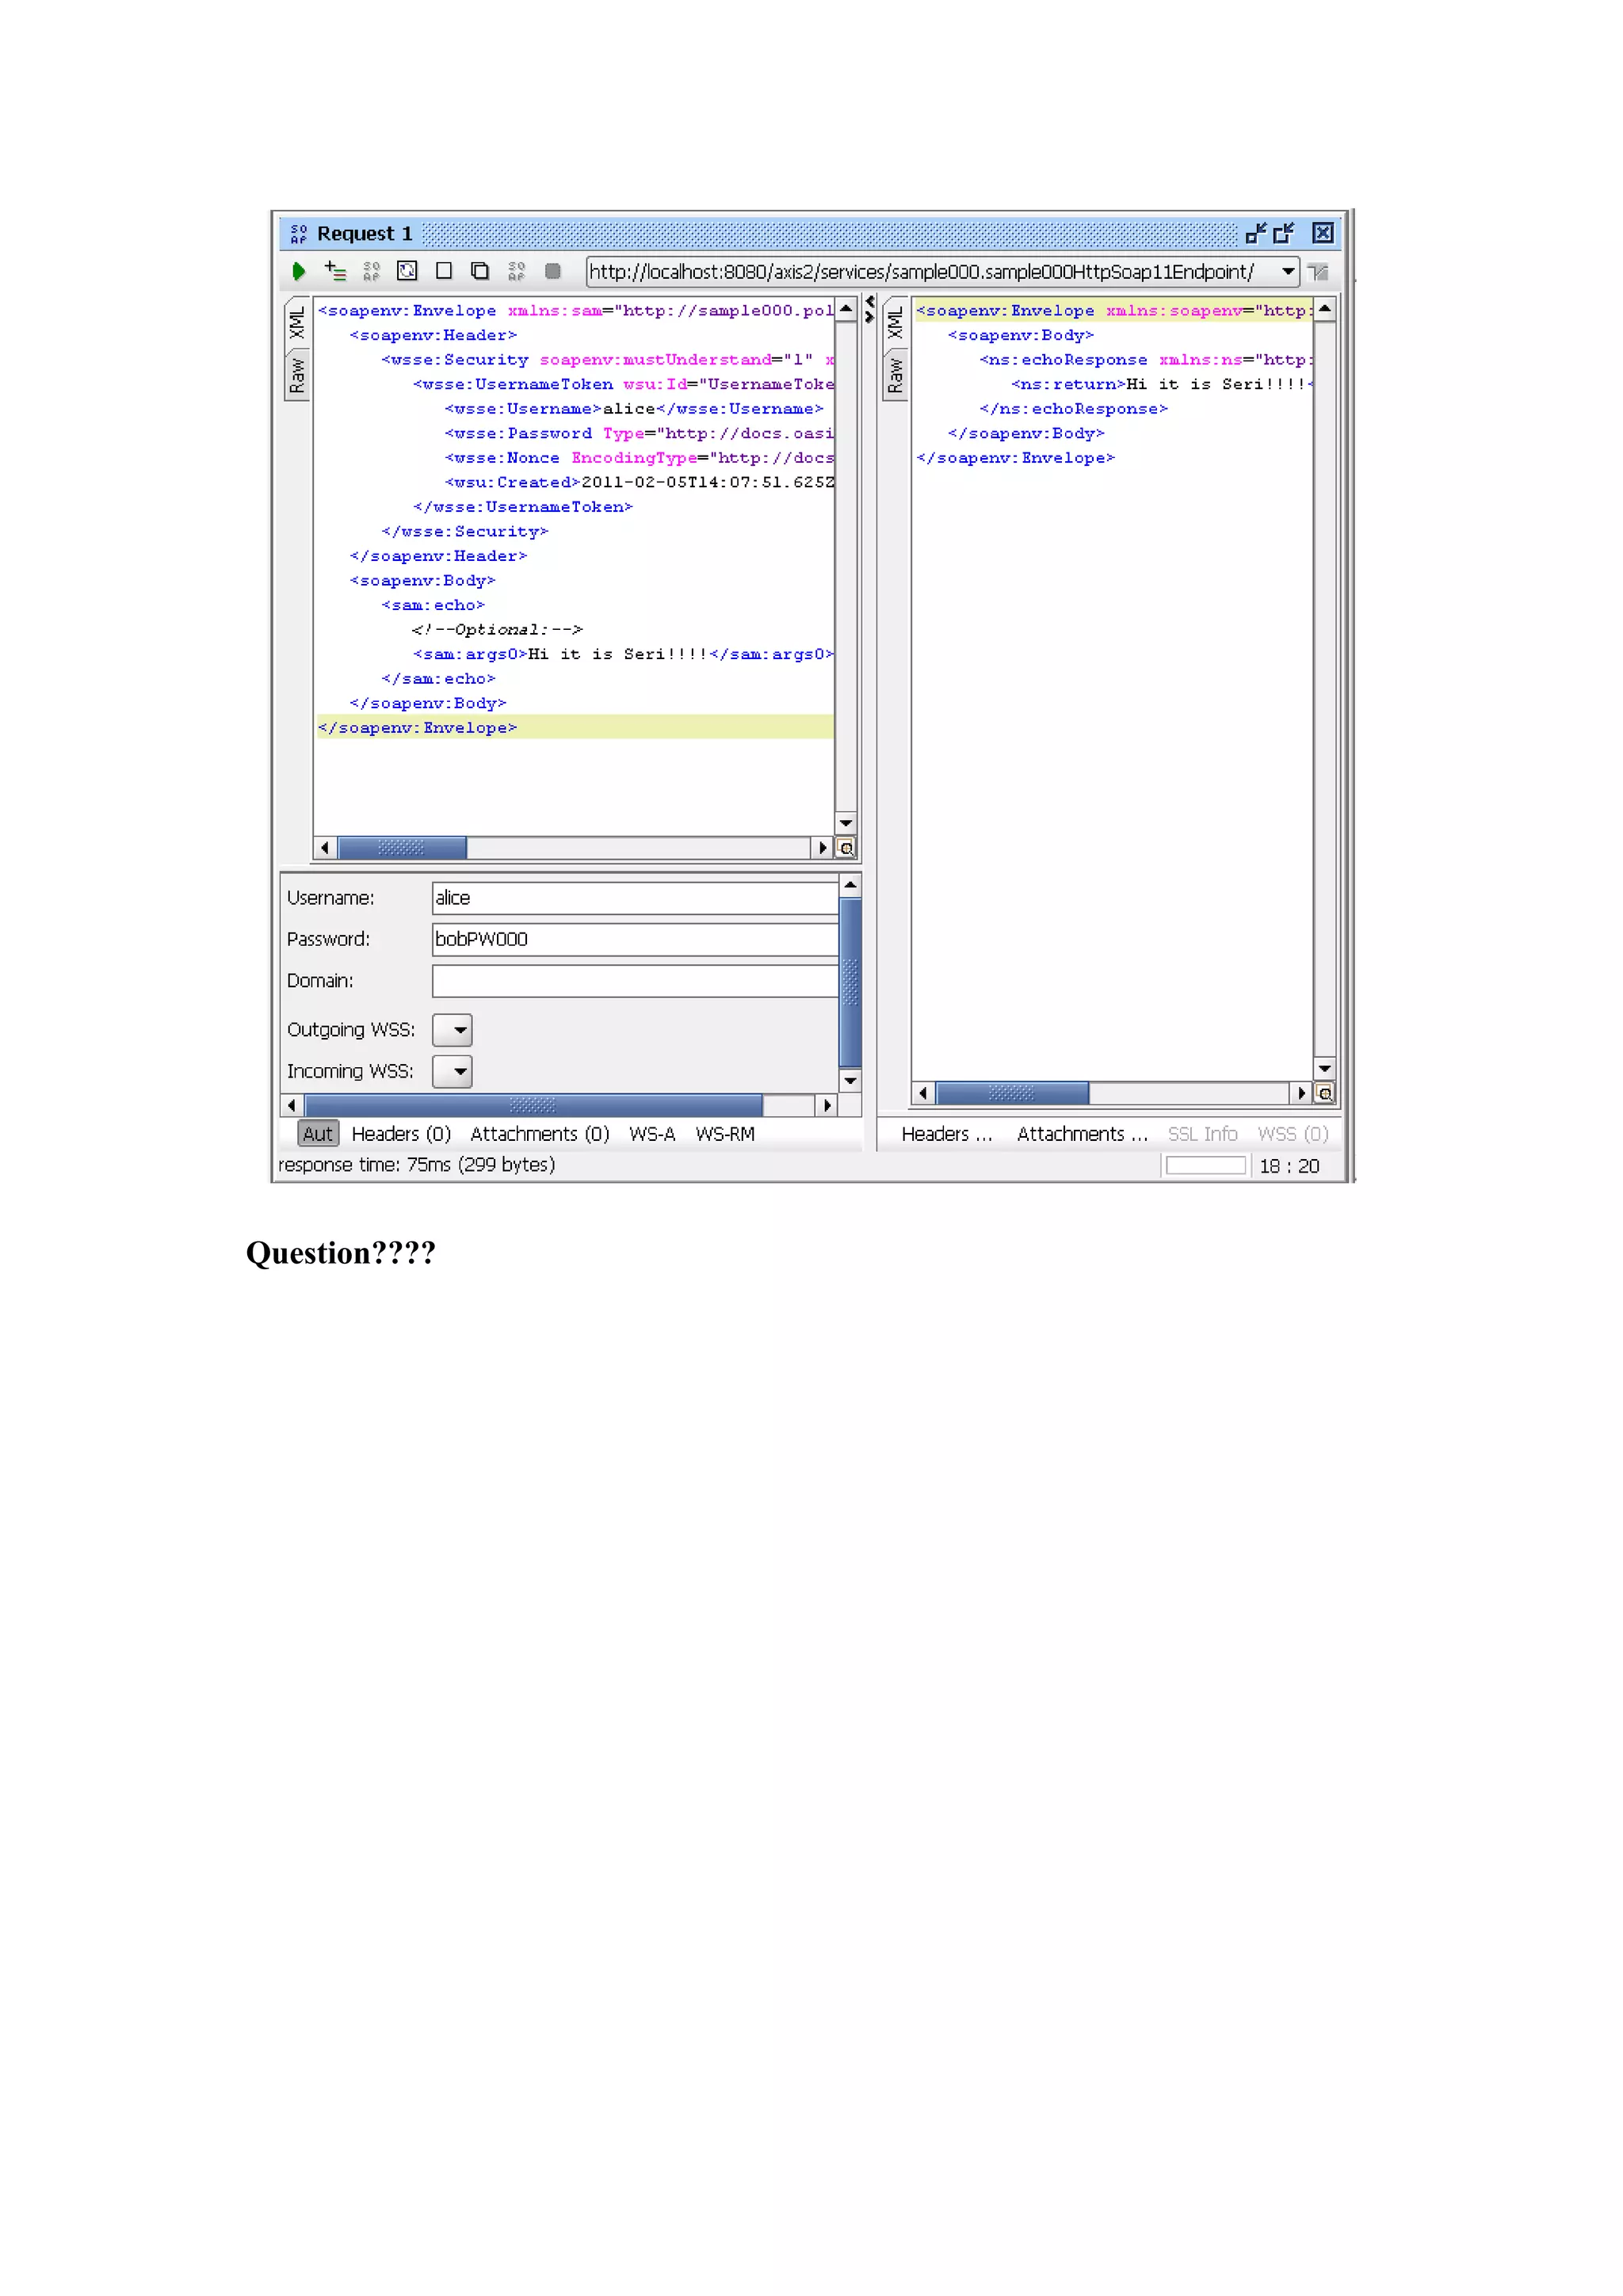
Task: Click the auth panel vertical scrollbar thumb
Action: [x=850, y=981]
